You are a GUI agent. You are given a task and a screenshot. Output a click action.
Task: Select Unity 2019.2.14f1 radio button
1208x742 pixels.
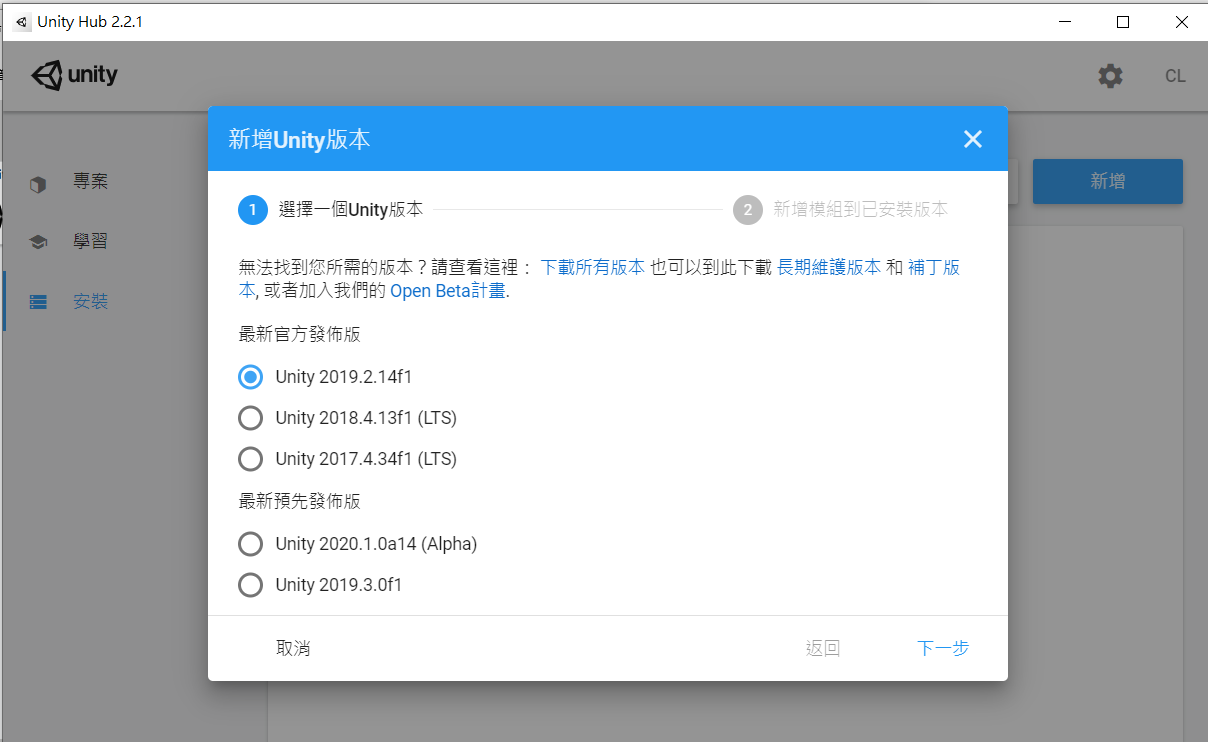pos(251,377)
